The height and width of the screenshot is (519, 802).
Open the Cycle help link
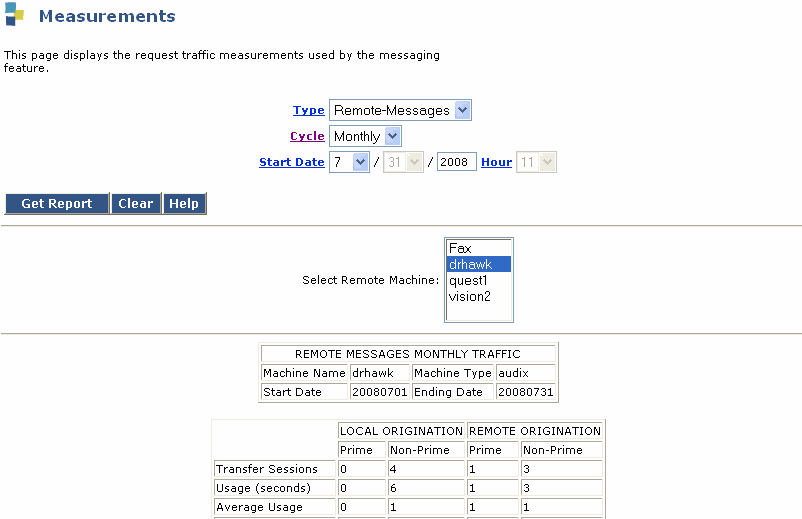coord(307,136)
